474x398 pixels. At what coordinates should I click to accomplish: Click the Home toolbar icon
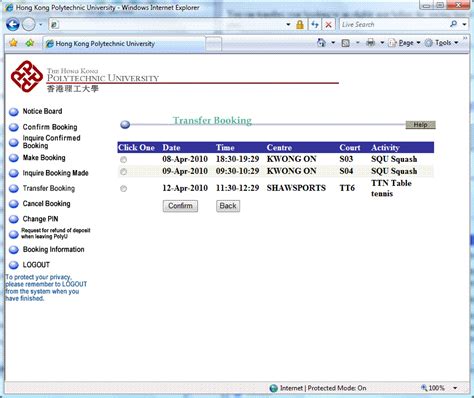click(x=321, y=43)
